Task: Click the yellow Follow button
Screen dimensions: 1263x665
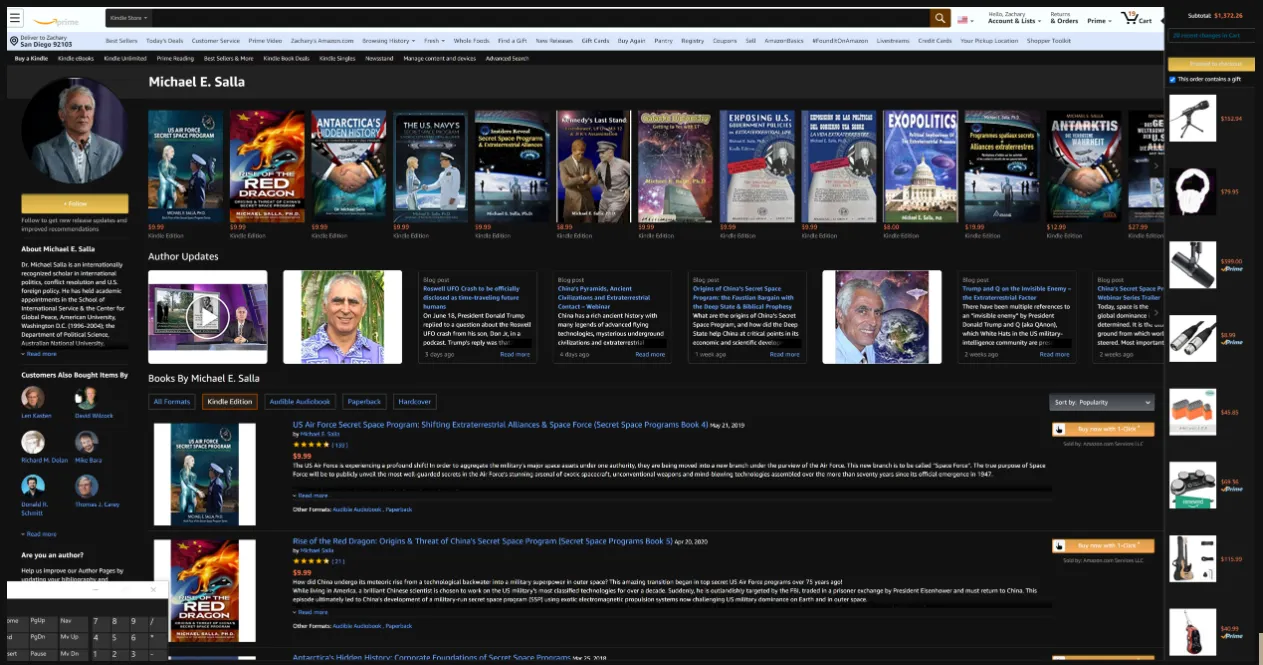Action: pos(74,203)
